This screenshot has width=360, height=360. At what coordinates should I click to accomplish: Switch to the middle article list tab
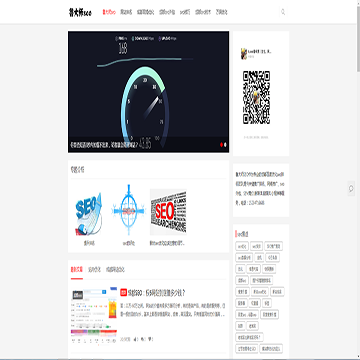(94, 269)
